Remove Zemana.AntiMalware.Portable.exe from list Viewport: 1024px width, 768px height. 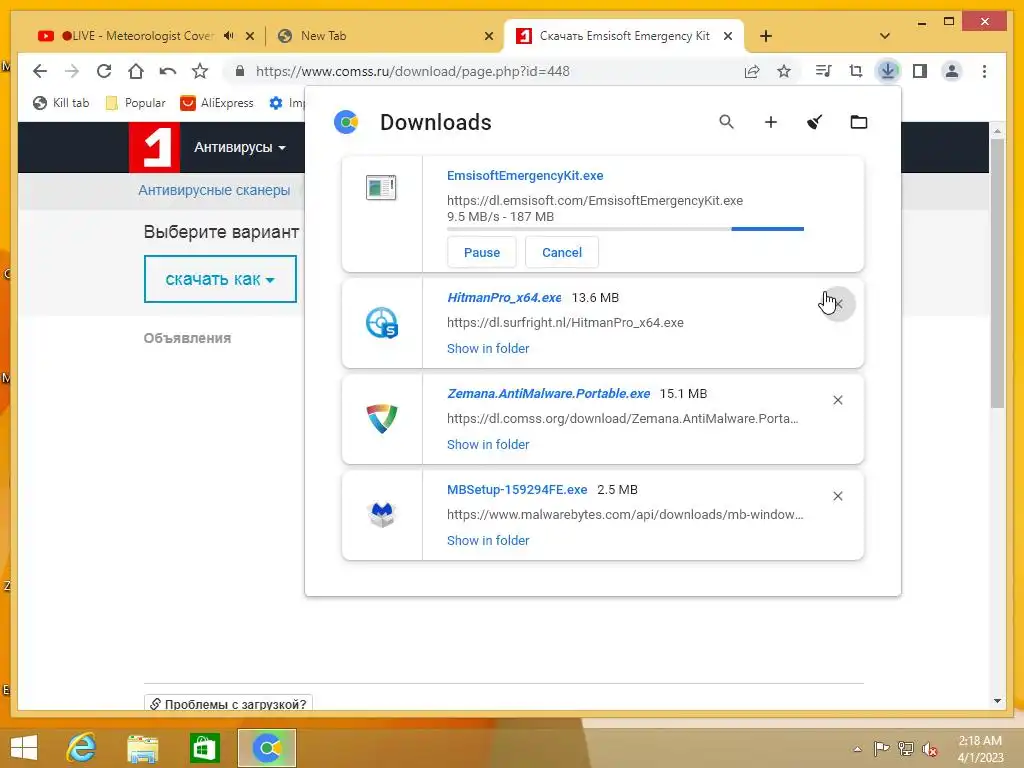tap(838, 400)
